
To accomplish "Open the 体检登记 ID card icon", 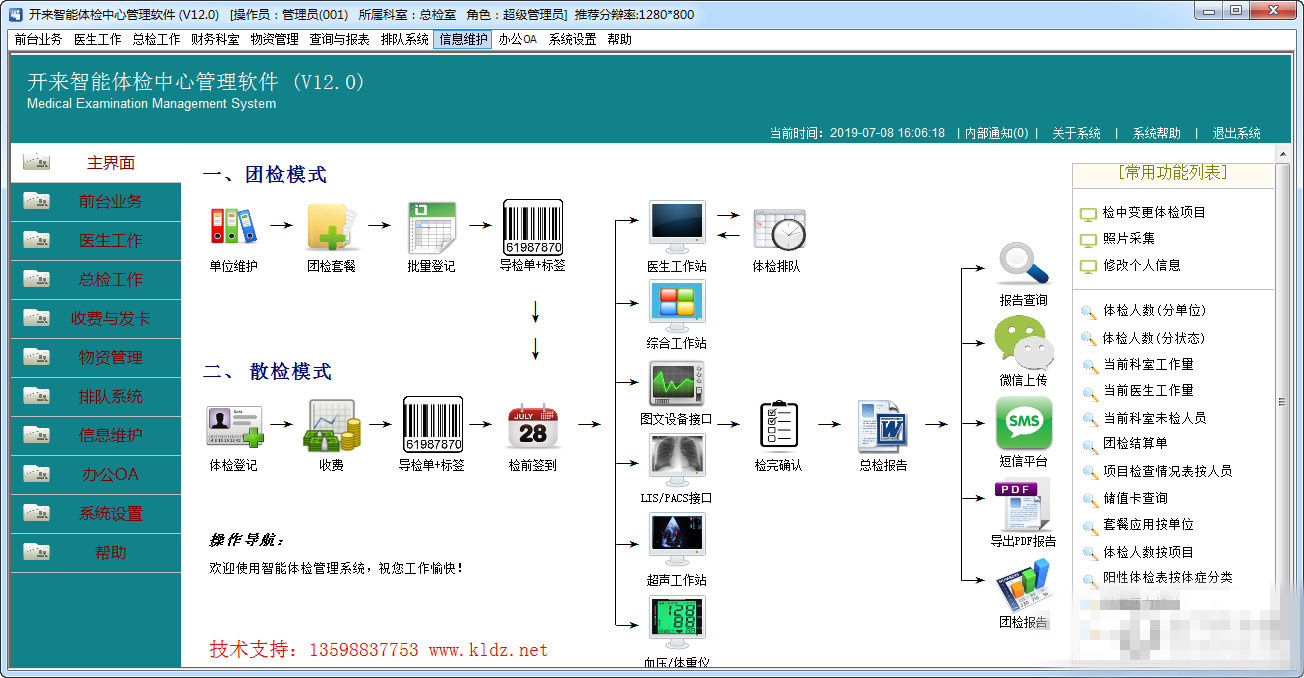I will pos(234,426).
